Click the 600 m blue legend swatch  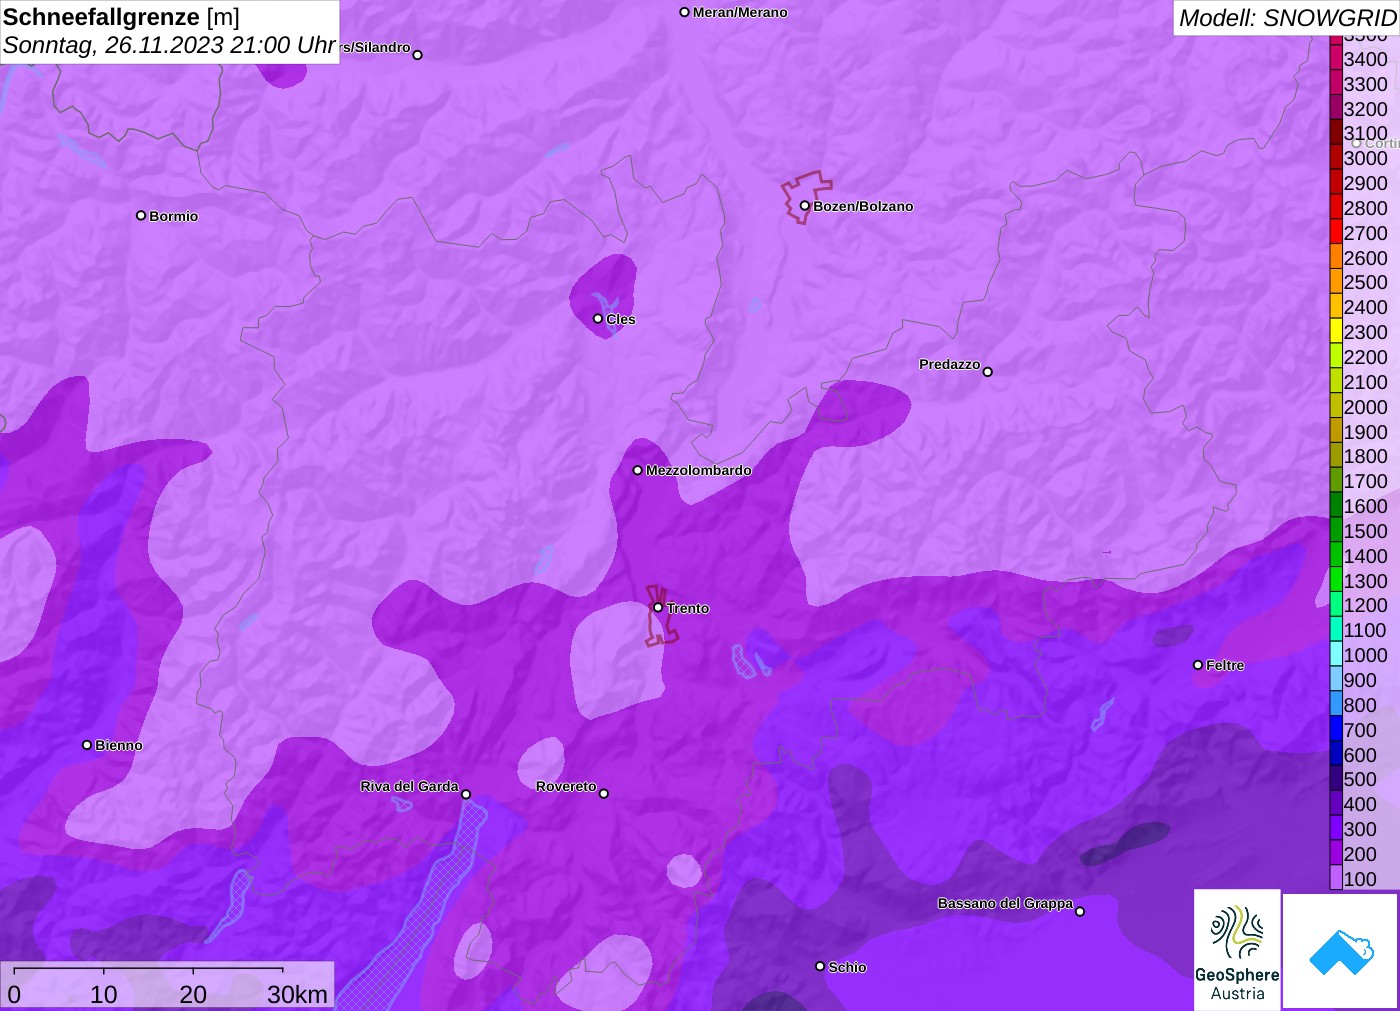coord(1336,754)
